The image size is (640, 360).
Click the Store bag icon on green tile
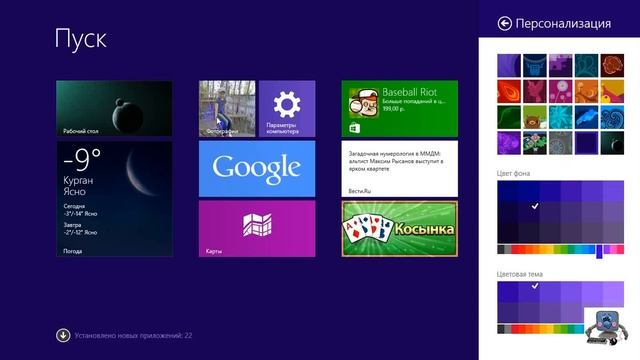tap(354, 128)
